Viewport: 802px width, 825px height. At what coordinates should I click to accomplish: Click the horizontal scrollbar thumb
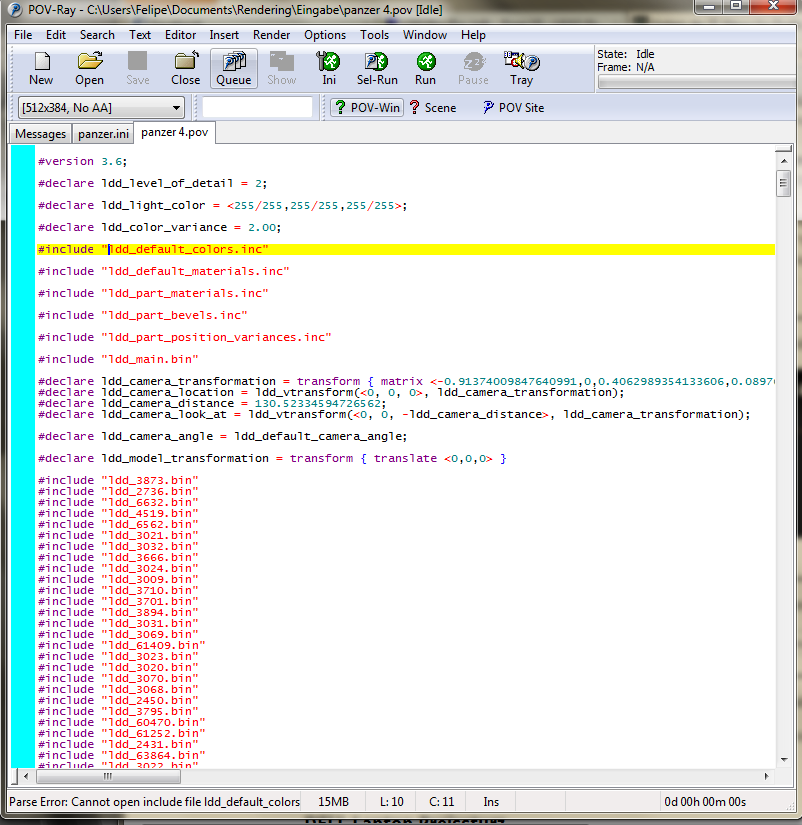click(108, 776)
